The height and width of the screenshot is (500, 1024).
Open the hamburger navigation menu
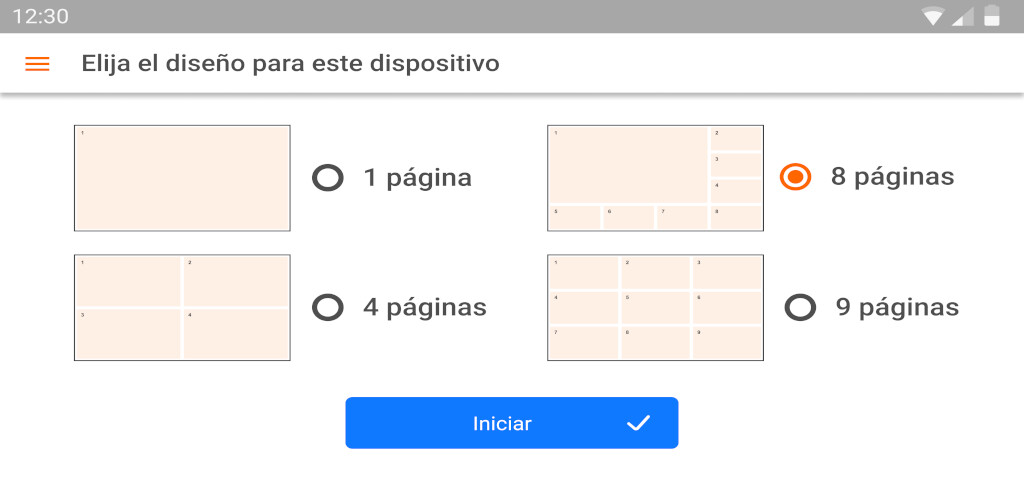point(37,64)
